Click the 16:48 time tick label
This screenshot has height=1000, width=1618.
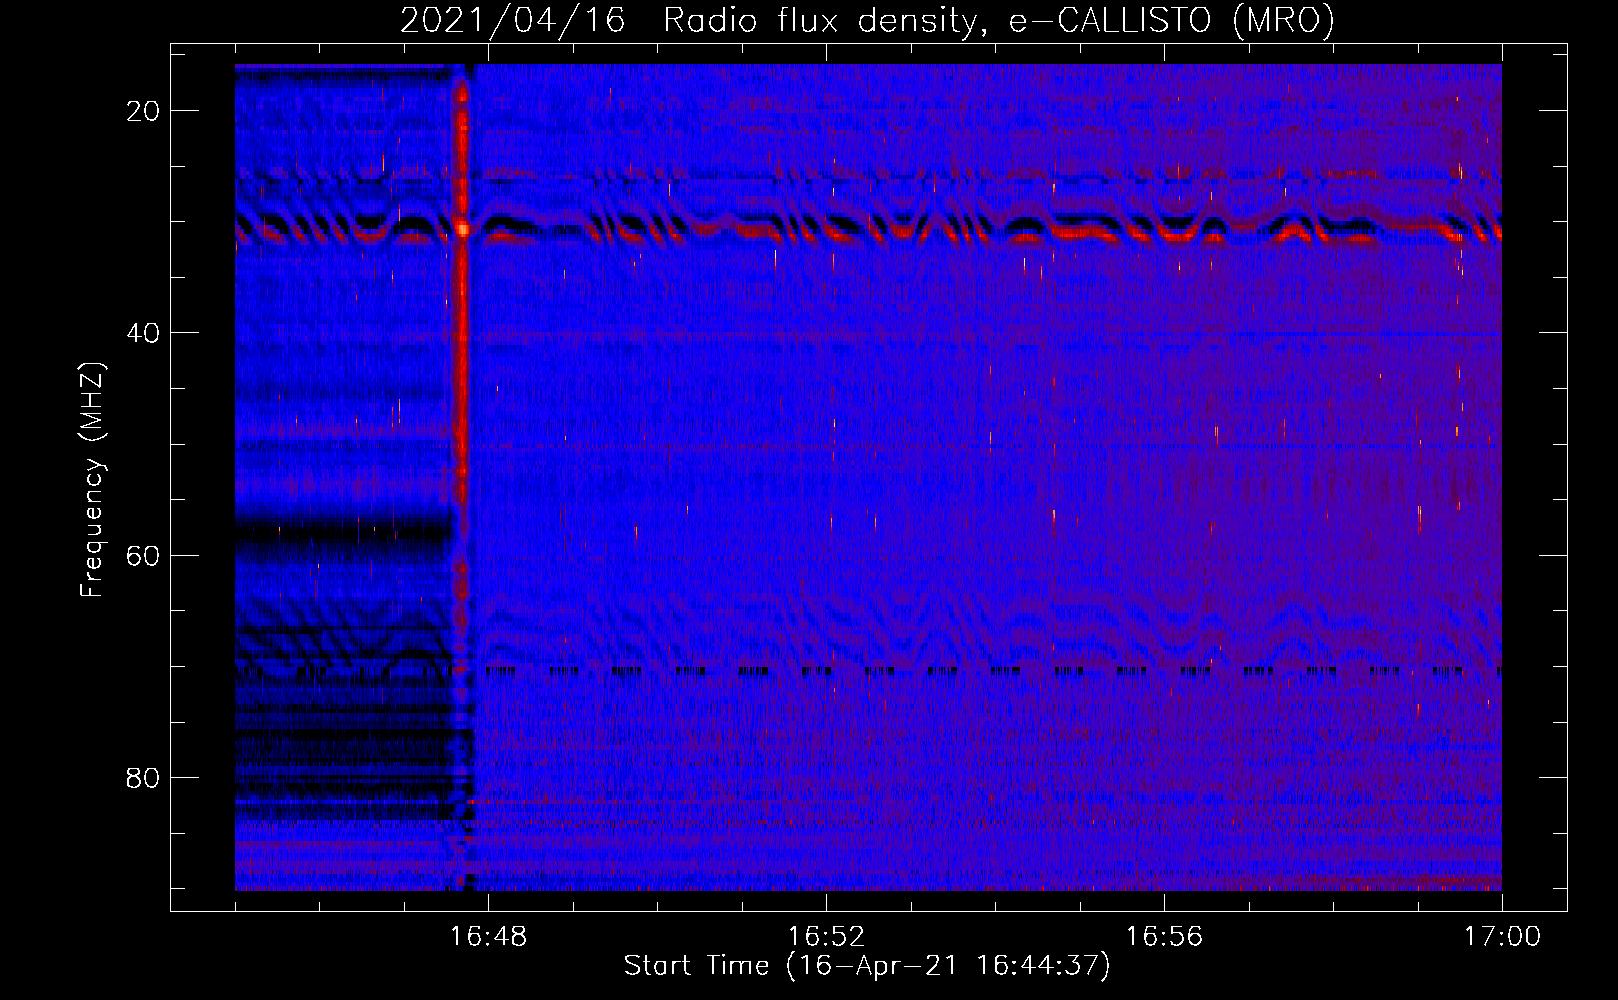pyautogui.click(x=488, y=937)
